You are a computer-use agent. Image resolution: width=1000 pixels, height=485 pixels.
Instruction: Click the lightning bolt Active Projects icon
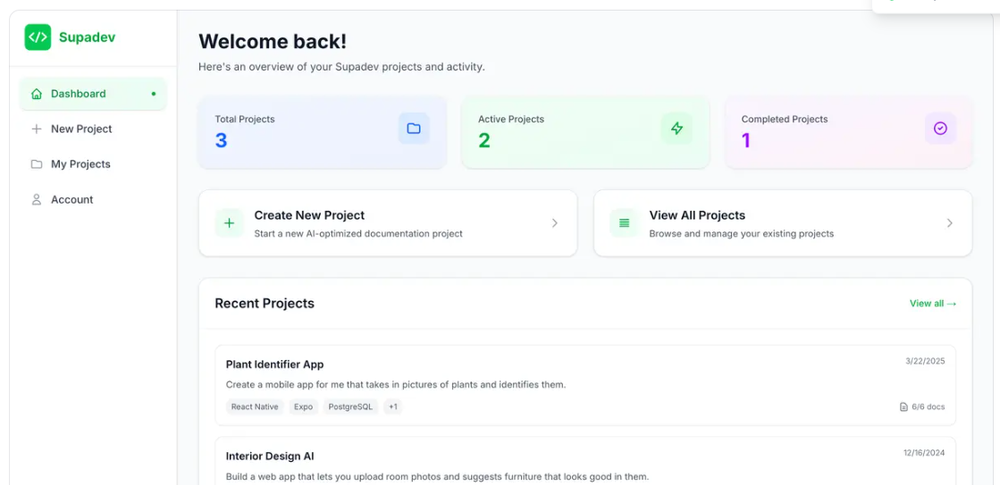[677, 128]
